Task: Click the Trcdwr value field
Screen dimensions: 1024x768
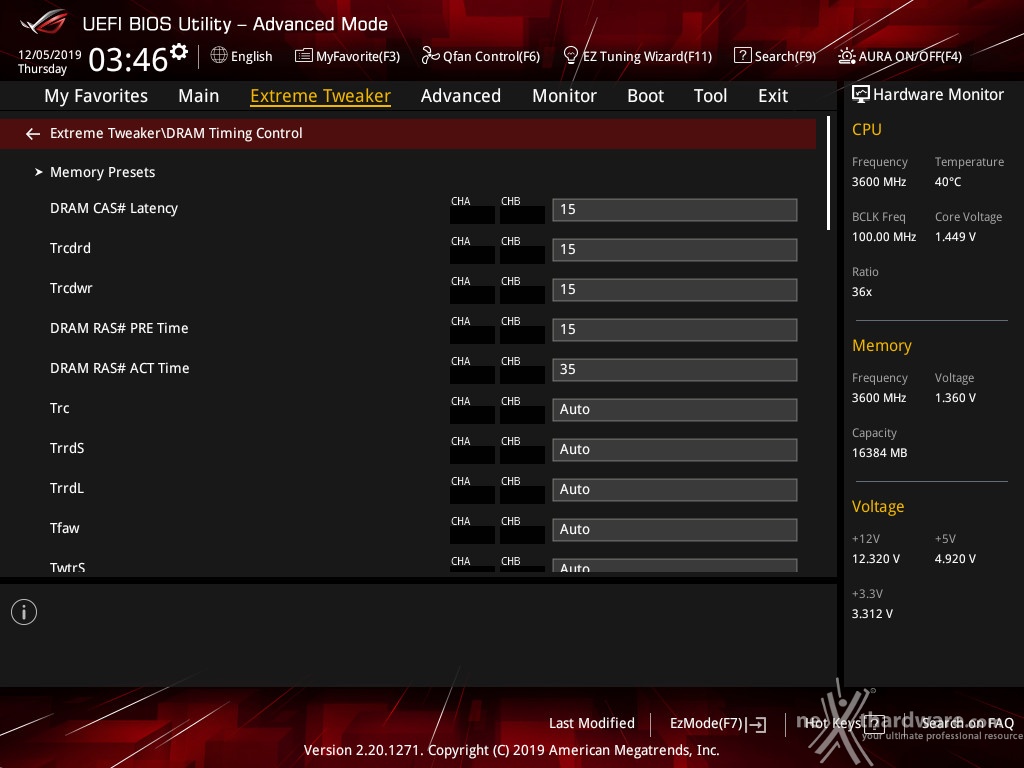Action: pyautogui.click(x=675, y=289)
